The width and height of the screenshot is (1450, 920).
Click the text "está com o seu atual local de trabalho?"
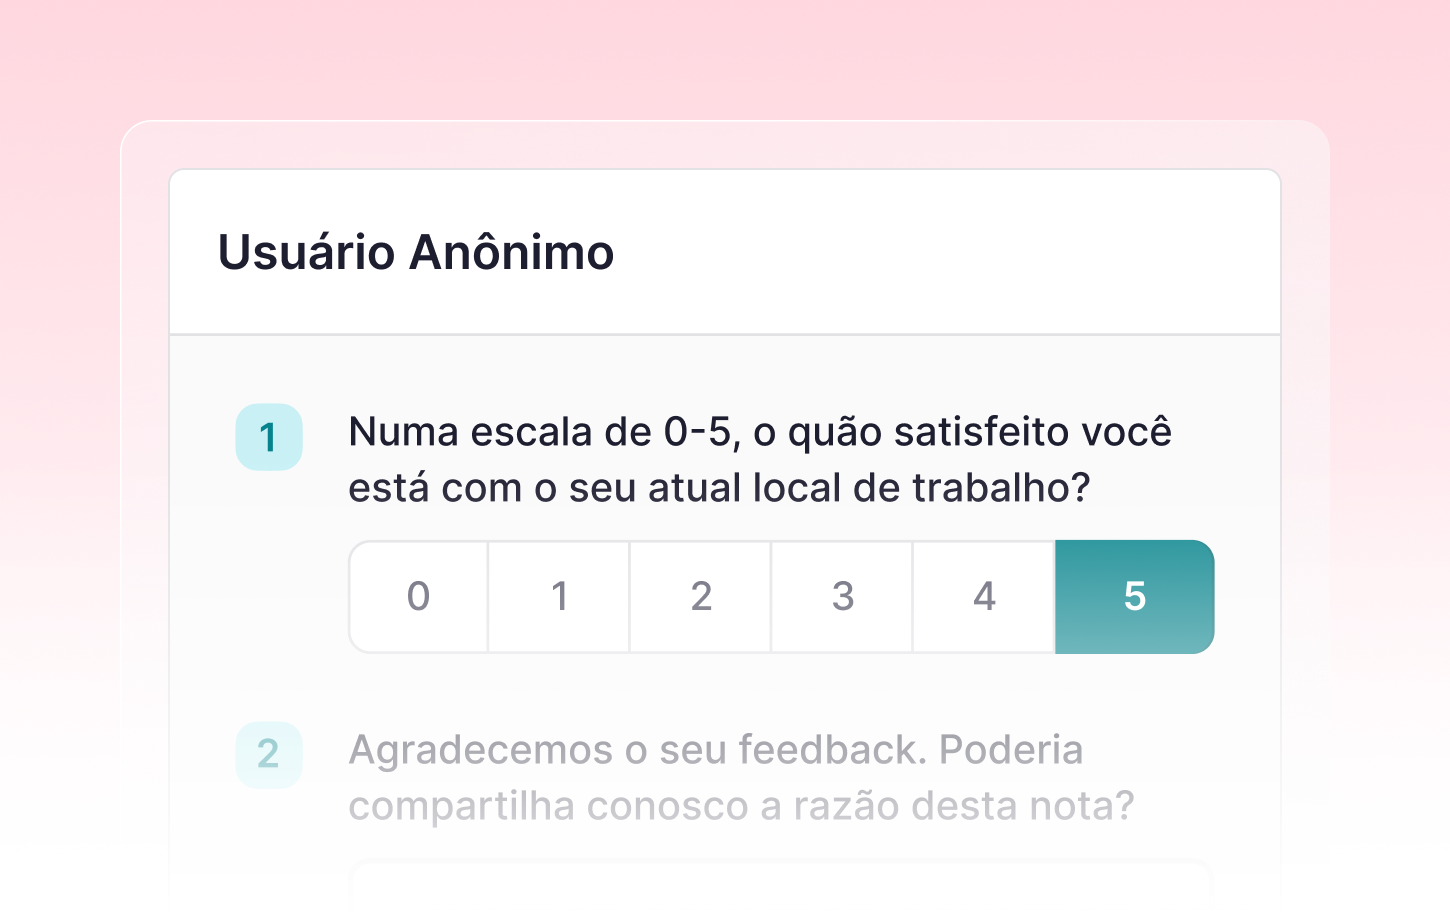pos(718,488)
